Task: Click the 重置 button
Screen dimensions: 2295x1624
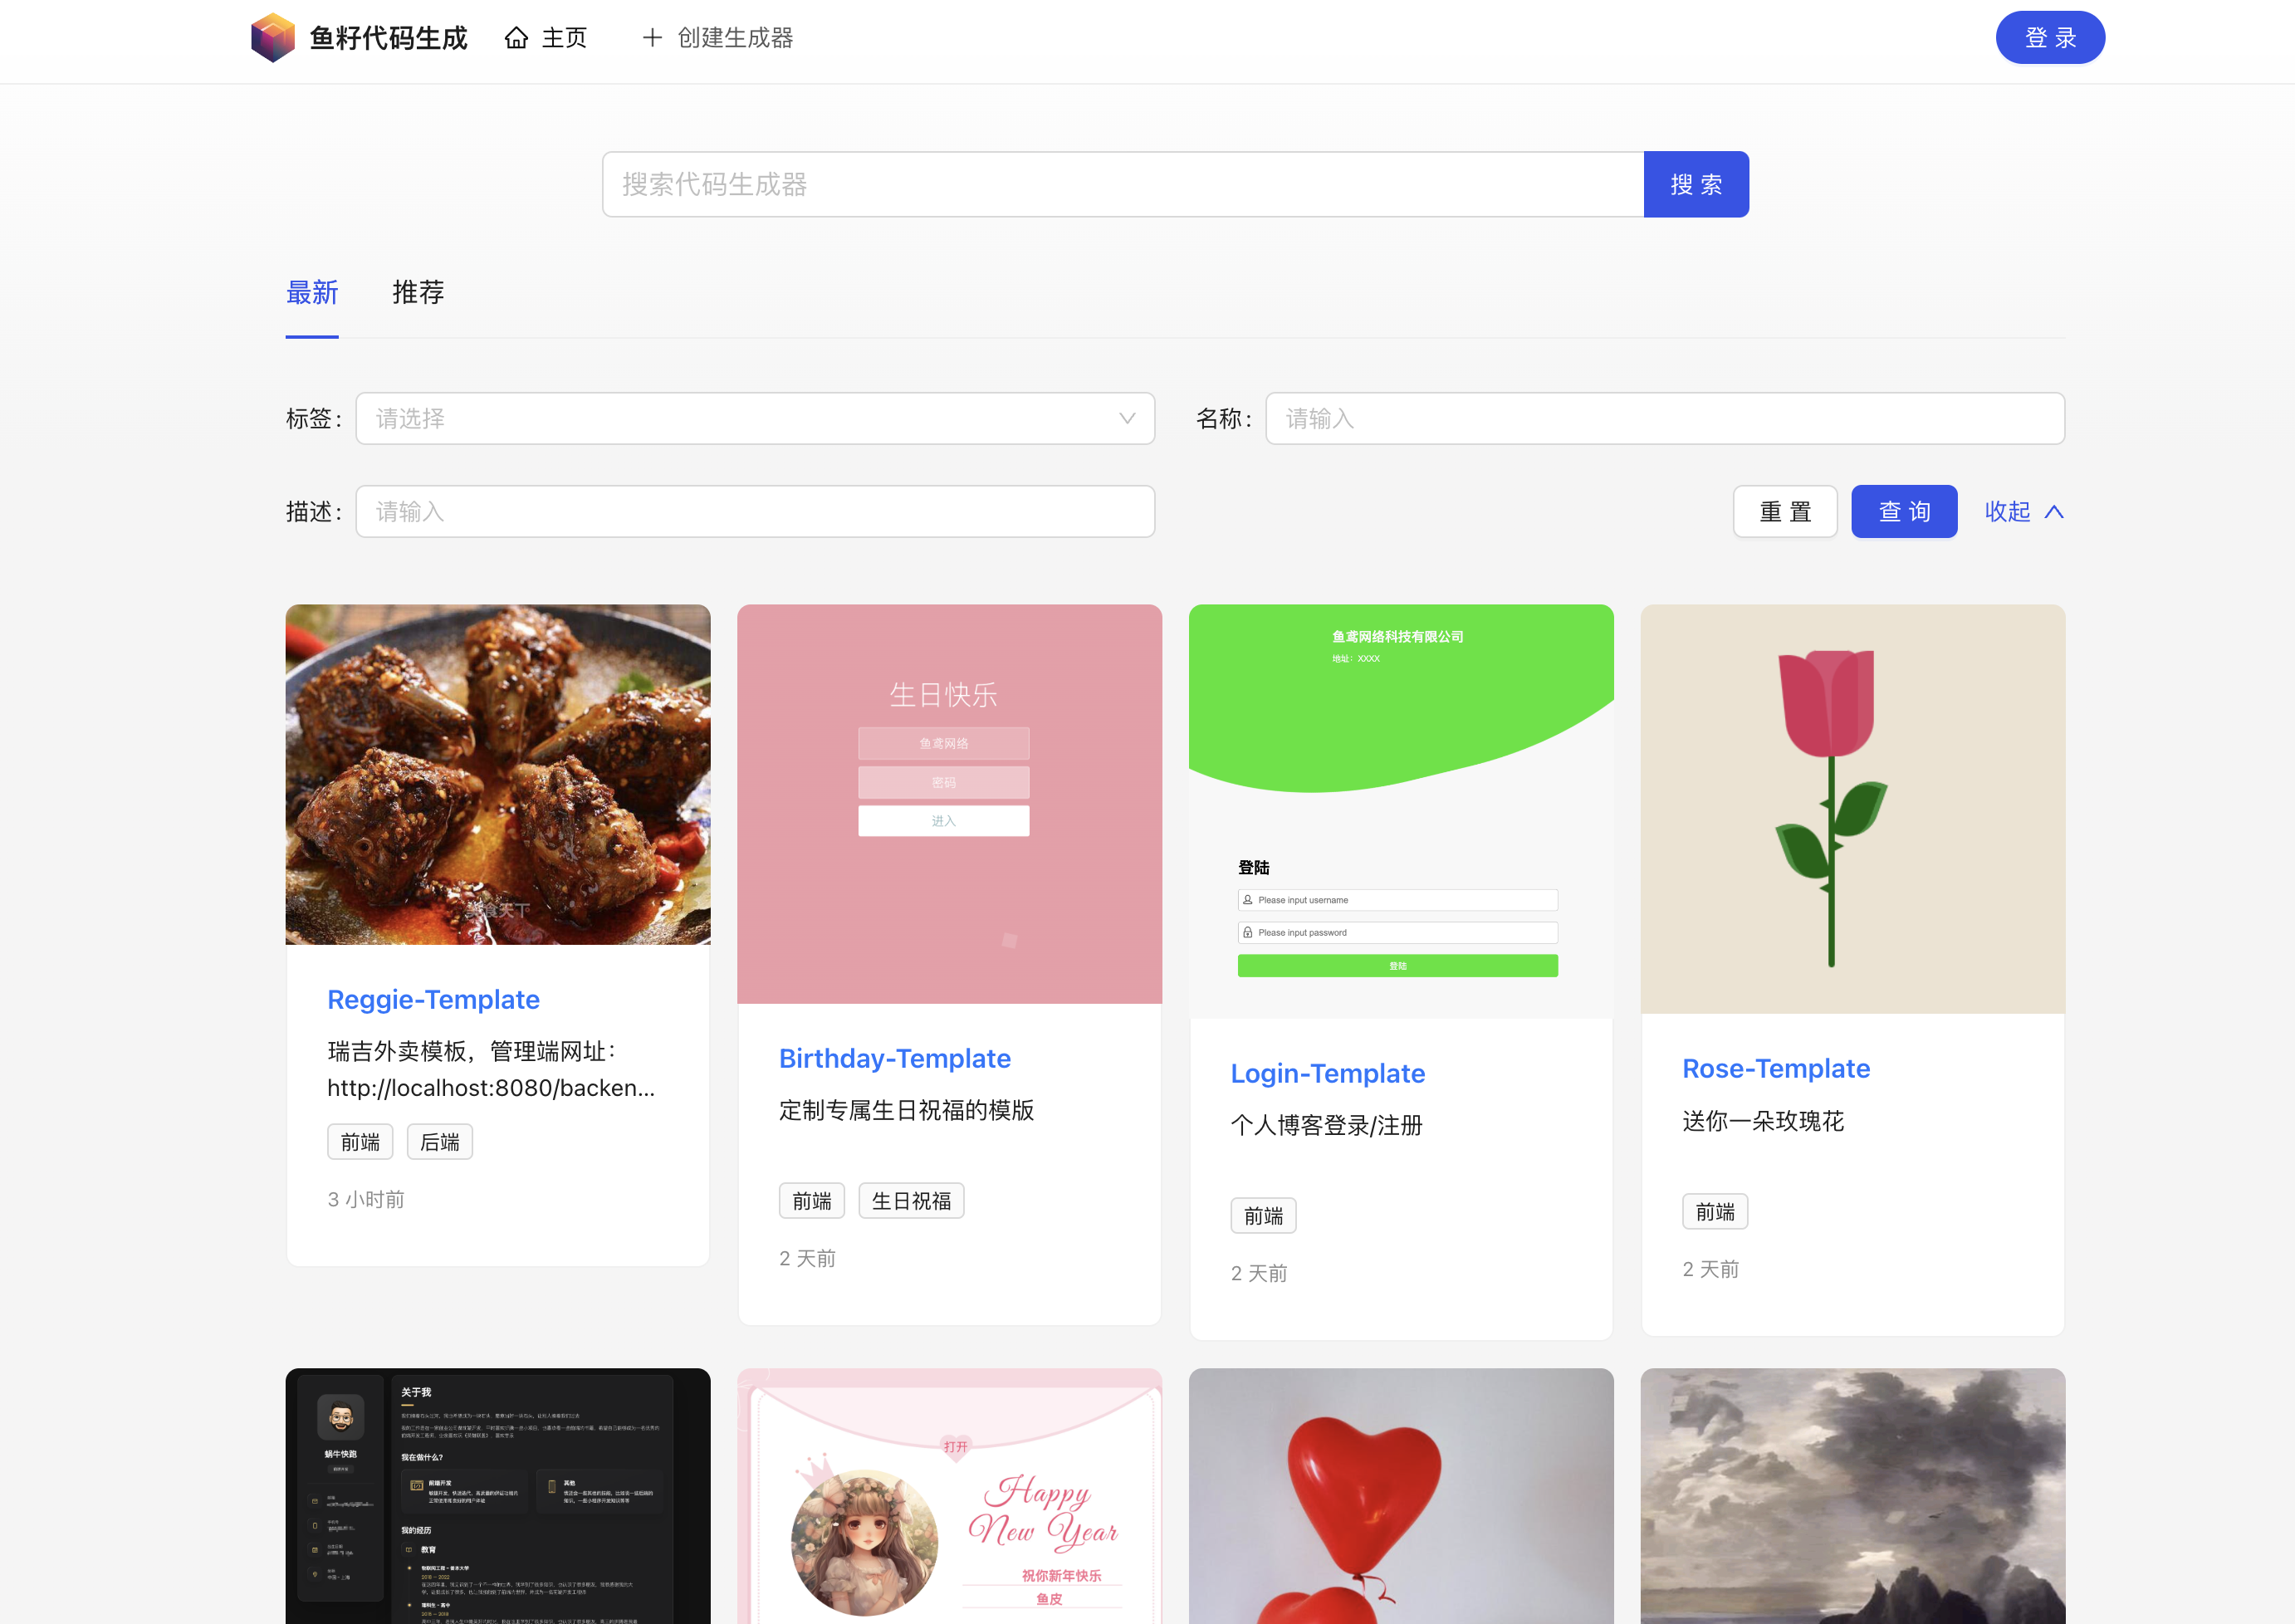Action: click(x=1784, y=512)
